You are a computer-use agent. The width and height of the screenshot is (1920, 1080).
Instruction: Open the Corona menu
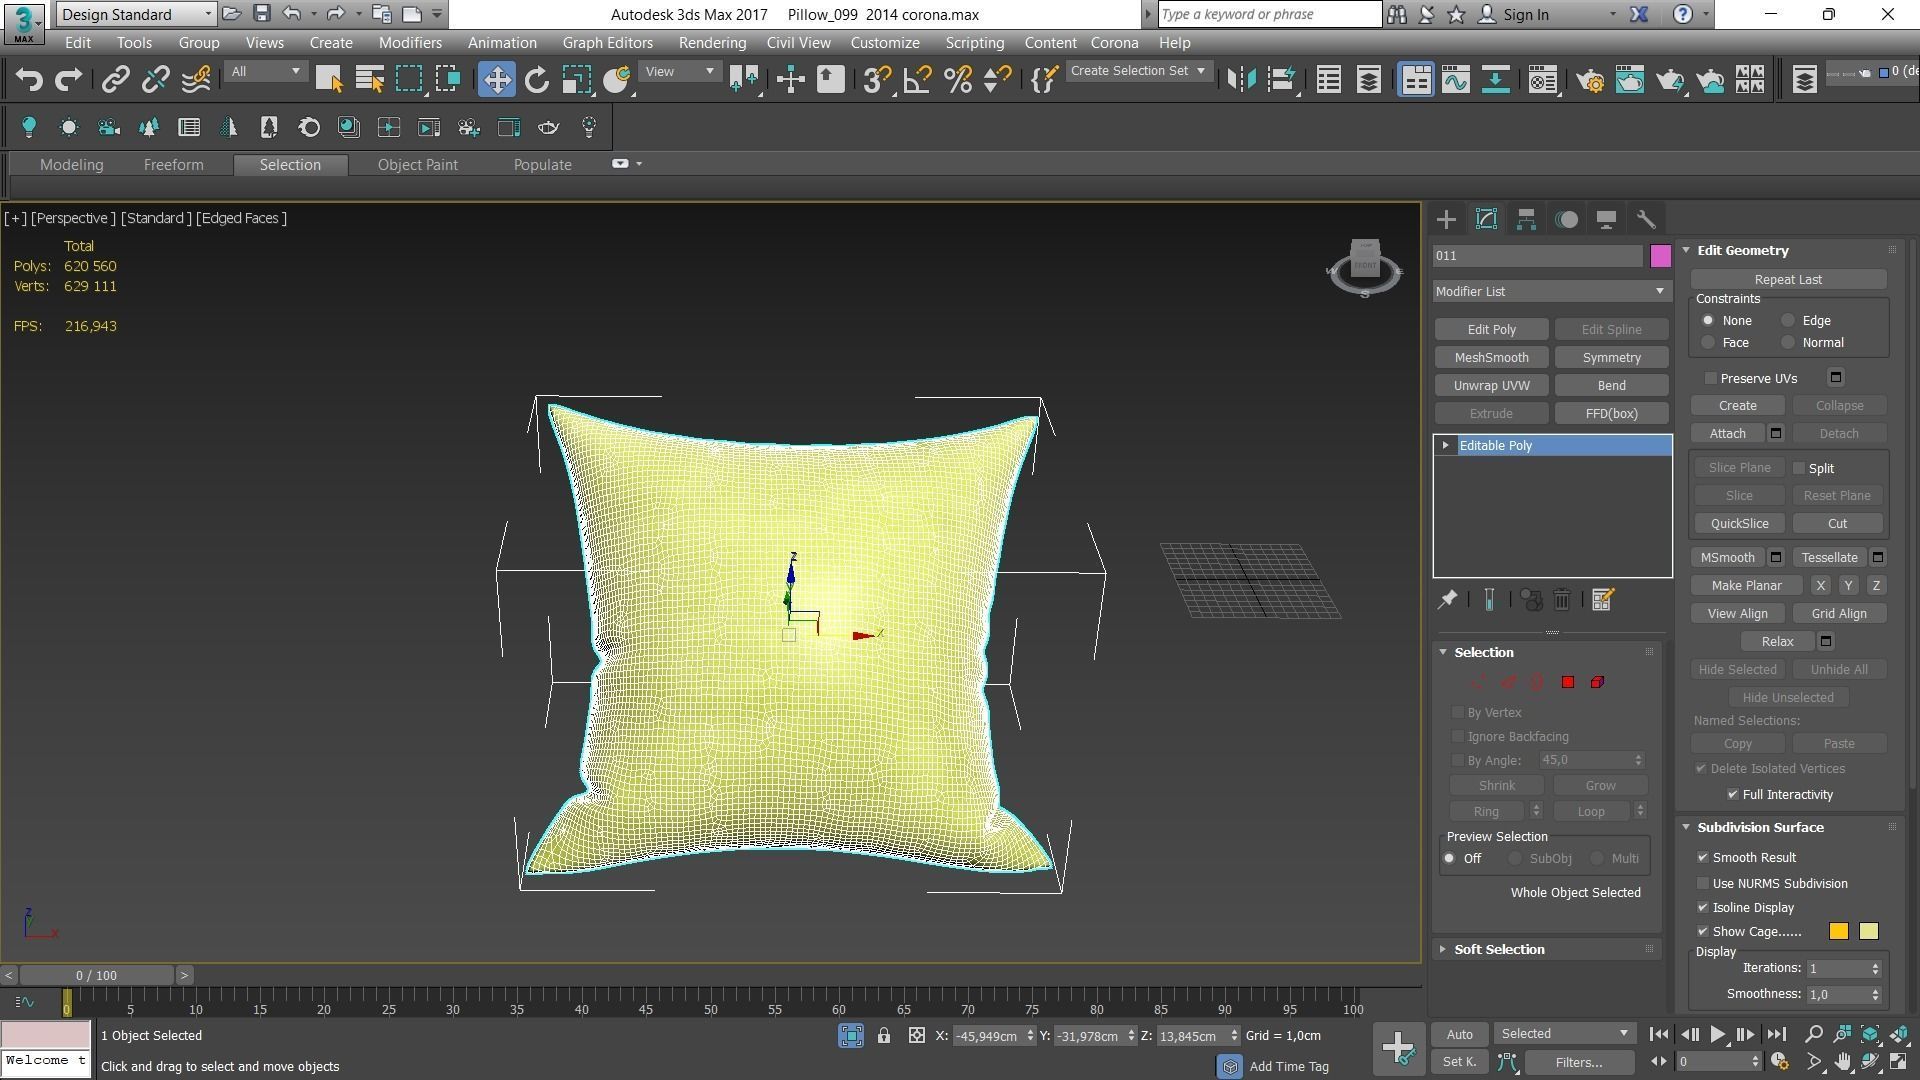point(1114,43)
